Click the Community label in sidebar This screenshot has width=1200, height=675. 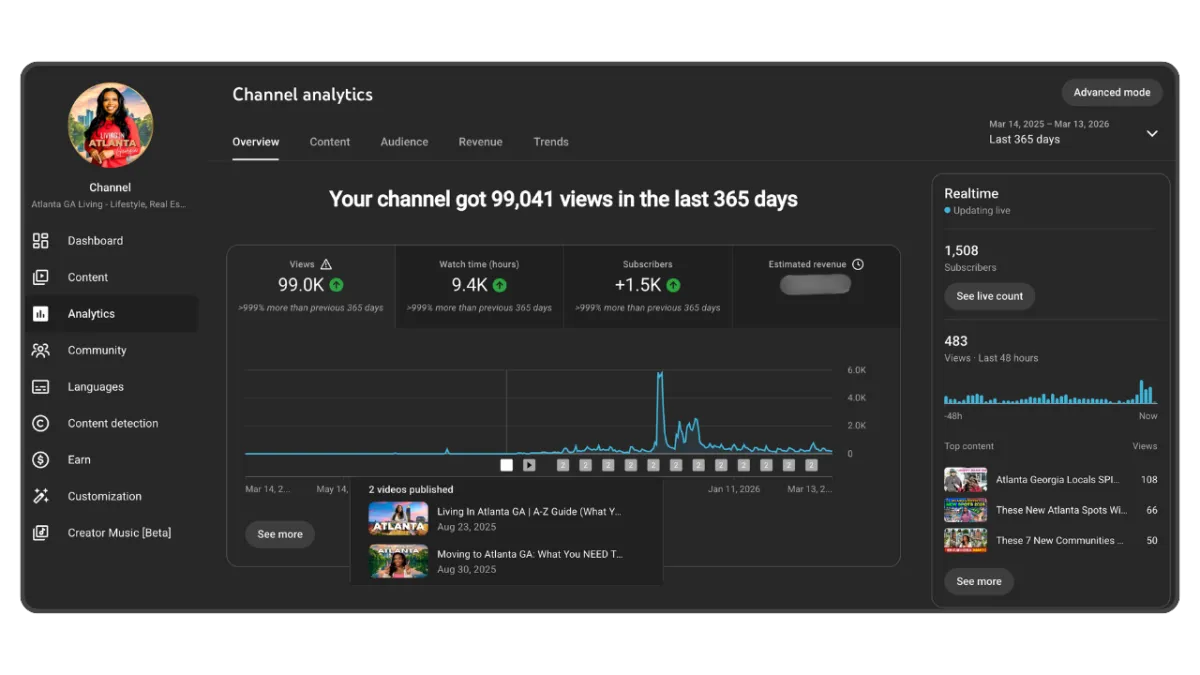[97, 350]
